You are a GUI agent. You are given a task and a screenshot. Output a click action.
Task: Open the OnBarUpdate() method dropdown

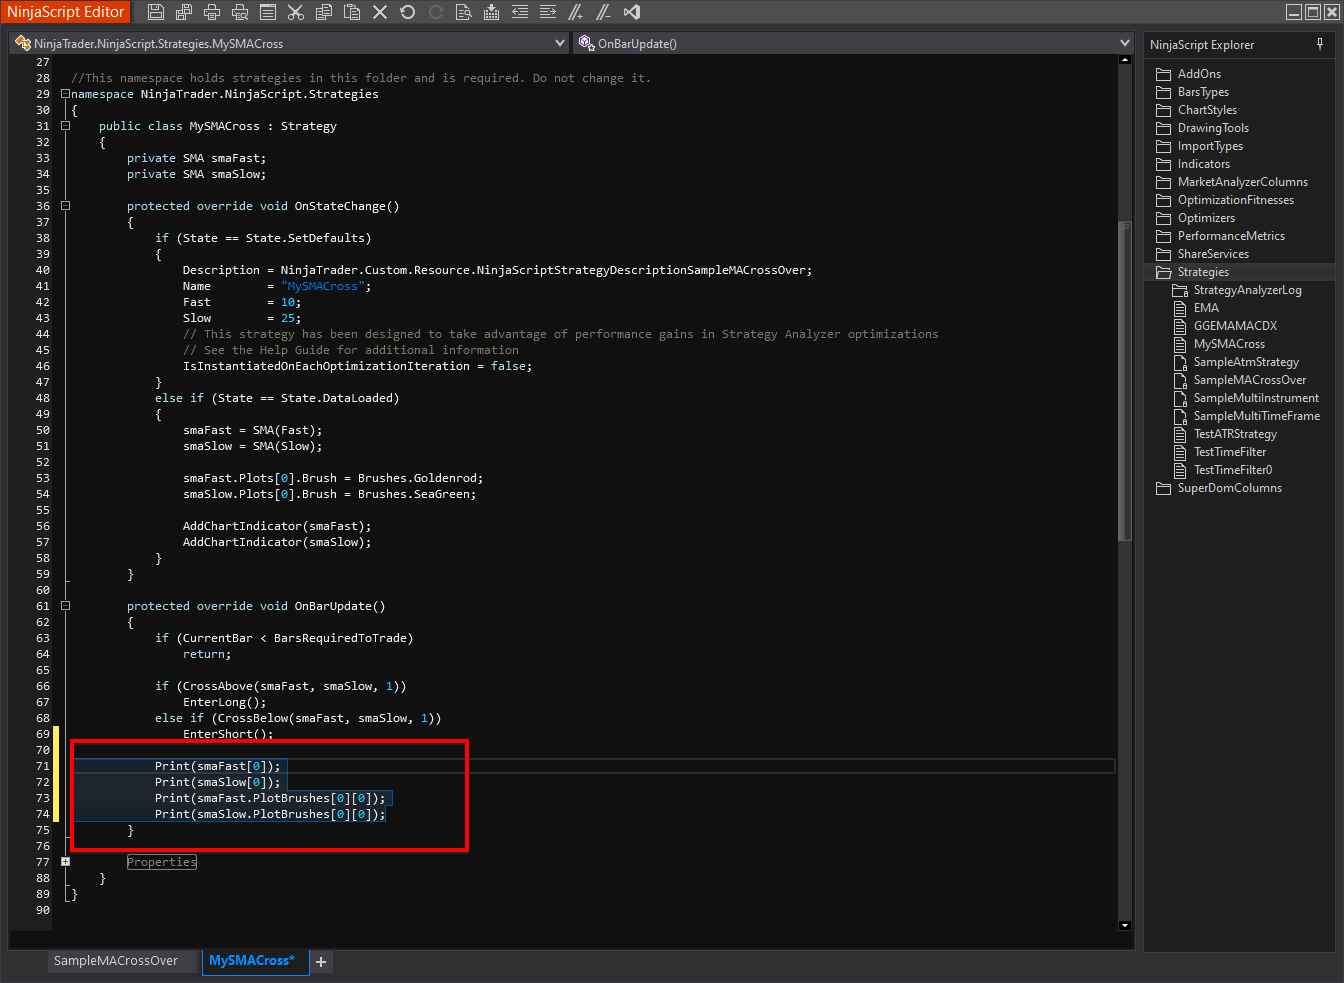click(x=854, y=43)
